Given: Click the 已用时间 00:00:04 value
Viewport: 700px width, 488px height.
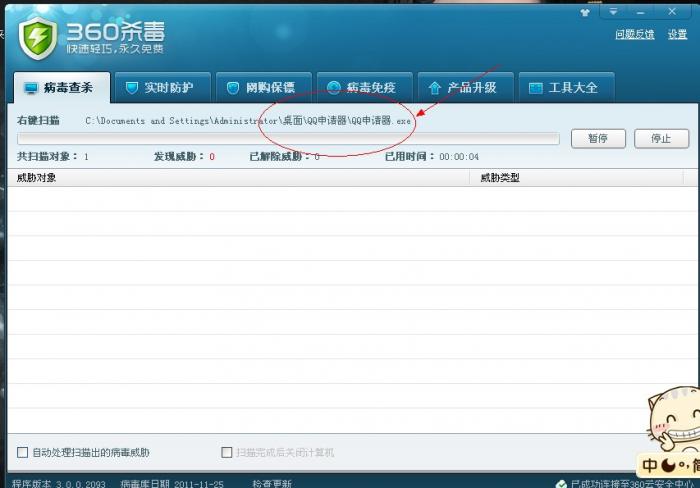Looking at the screenshot, I should pos(458,157).
